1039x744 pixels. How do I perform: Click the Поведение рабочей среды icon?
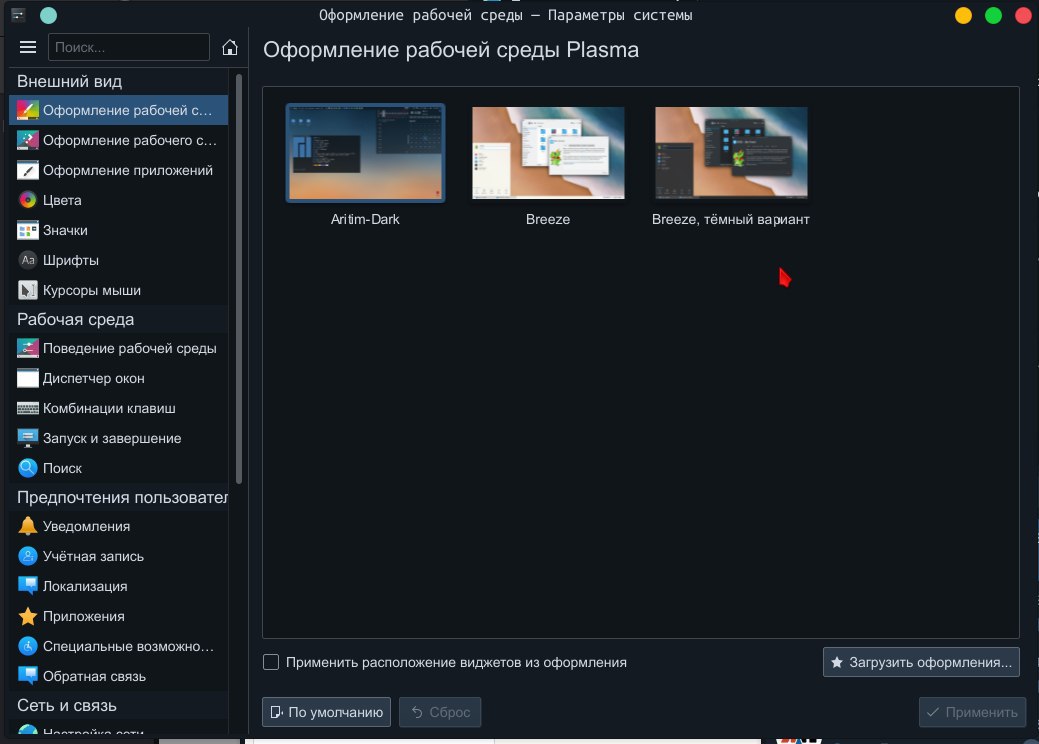(28, 348)
